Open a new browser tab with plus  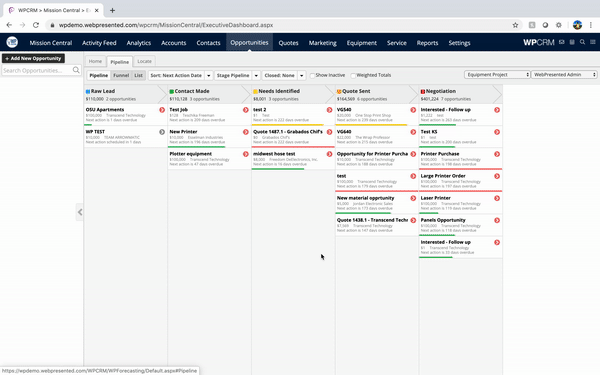pyautogui.click(x=112, y=10)
